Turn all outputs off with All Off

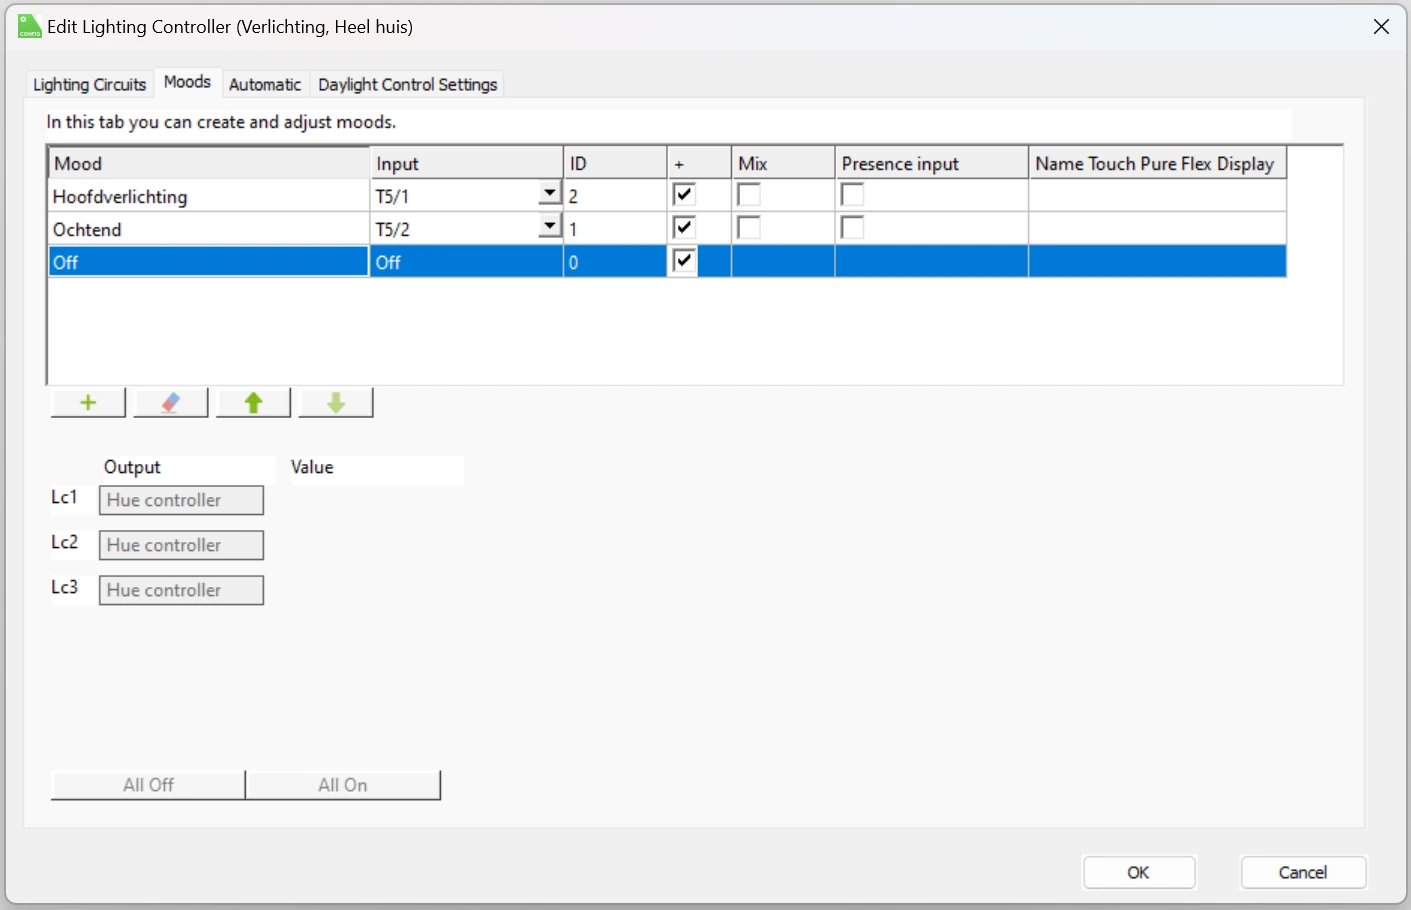point(146,785)
